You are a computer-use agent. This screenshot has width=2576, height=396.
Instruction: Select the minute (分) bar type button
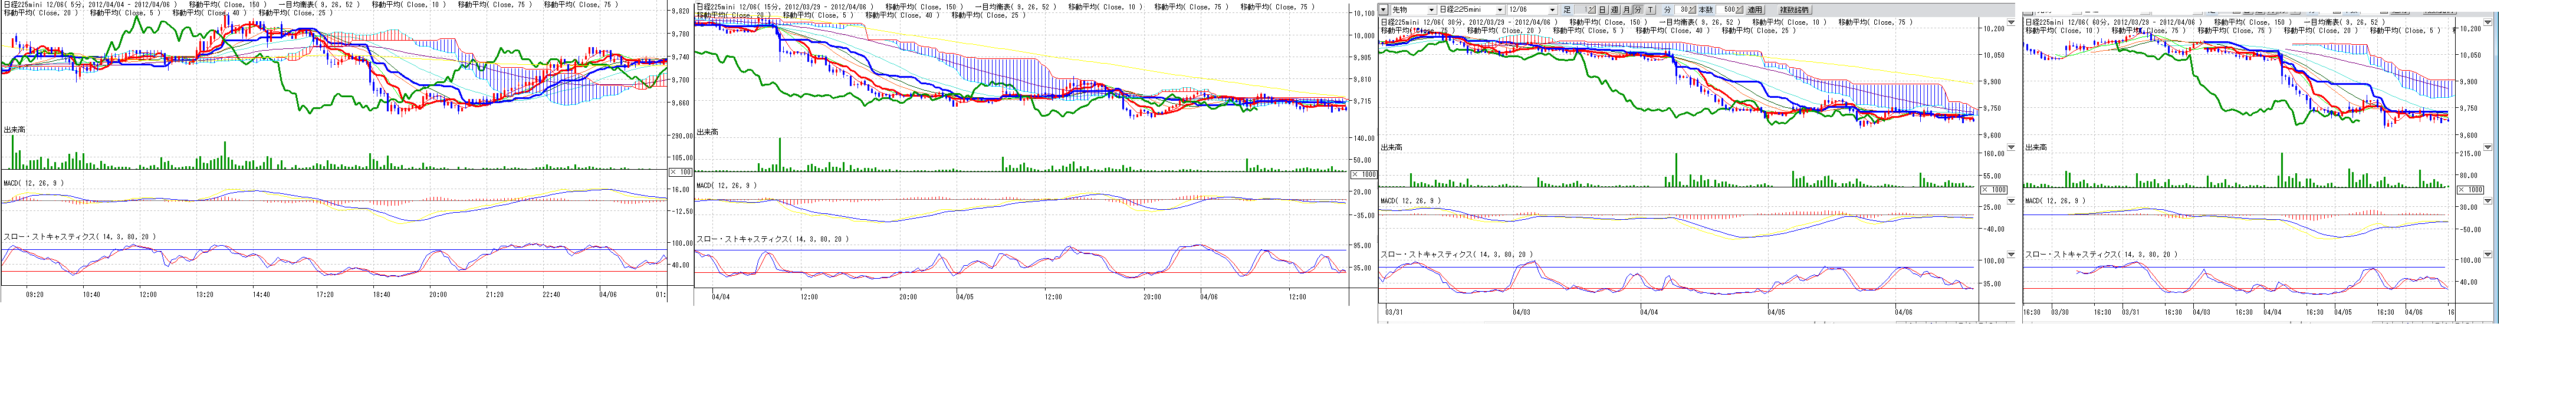click(1637, 10)
